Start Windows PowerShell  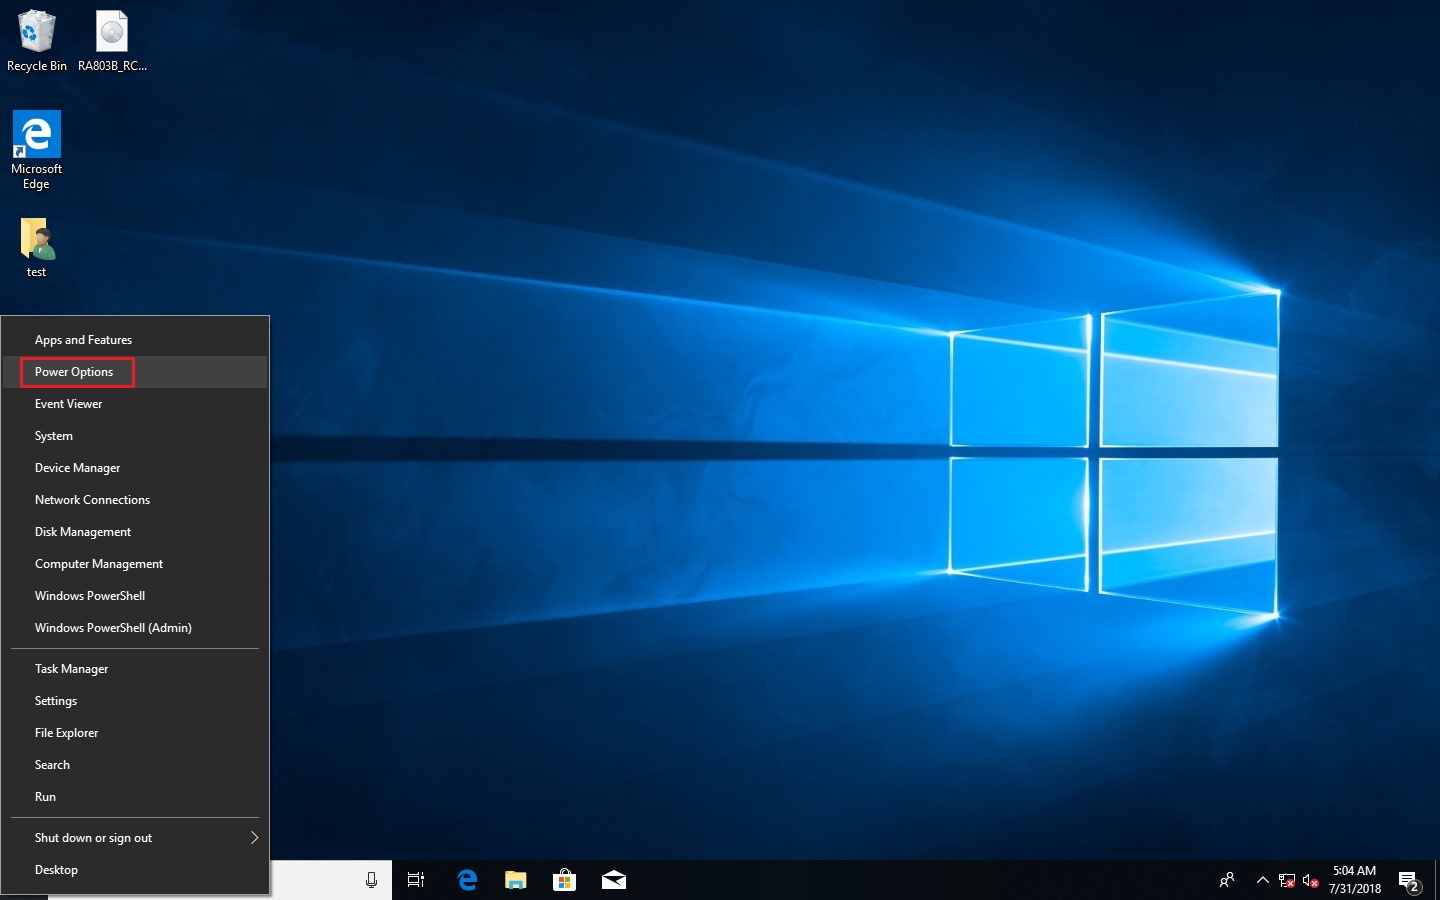[x=135, y=596]
